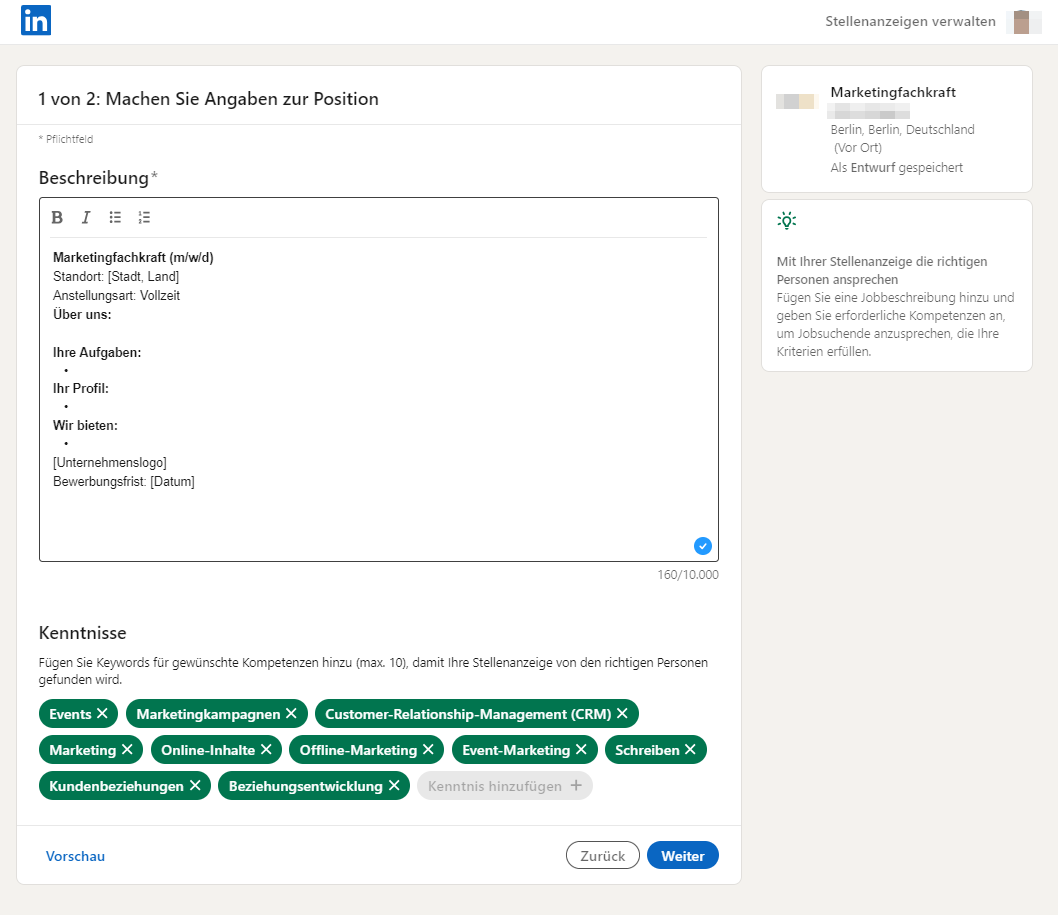Apply bulleted list formatting

(114, 217)
